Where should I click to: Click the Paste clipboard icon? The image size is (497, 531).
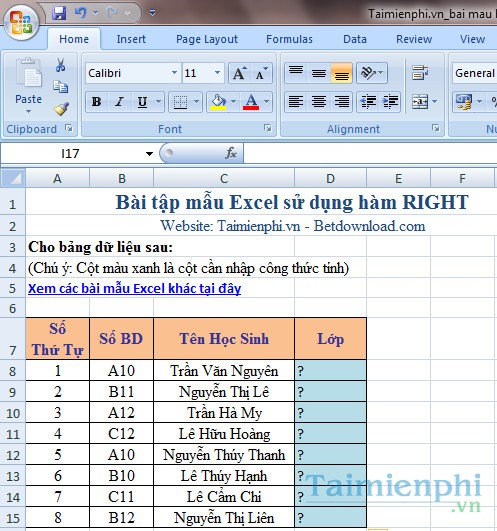pyautogui.click(x=29, y=73)
